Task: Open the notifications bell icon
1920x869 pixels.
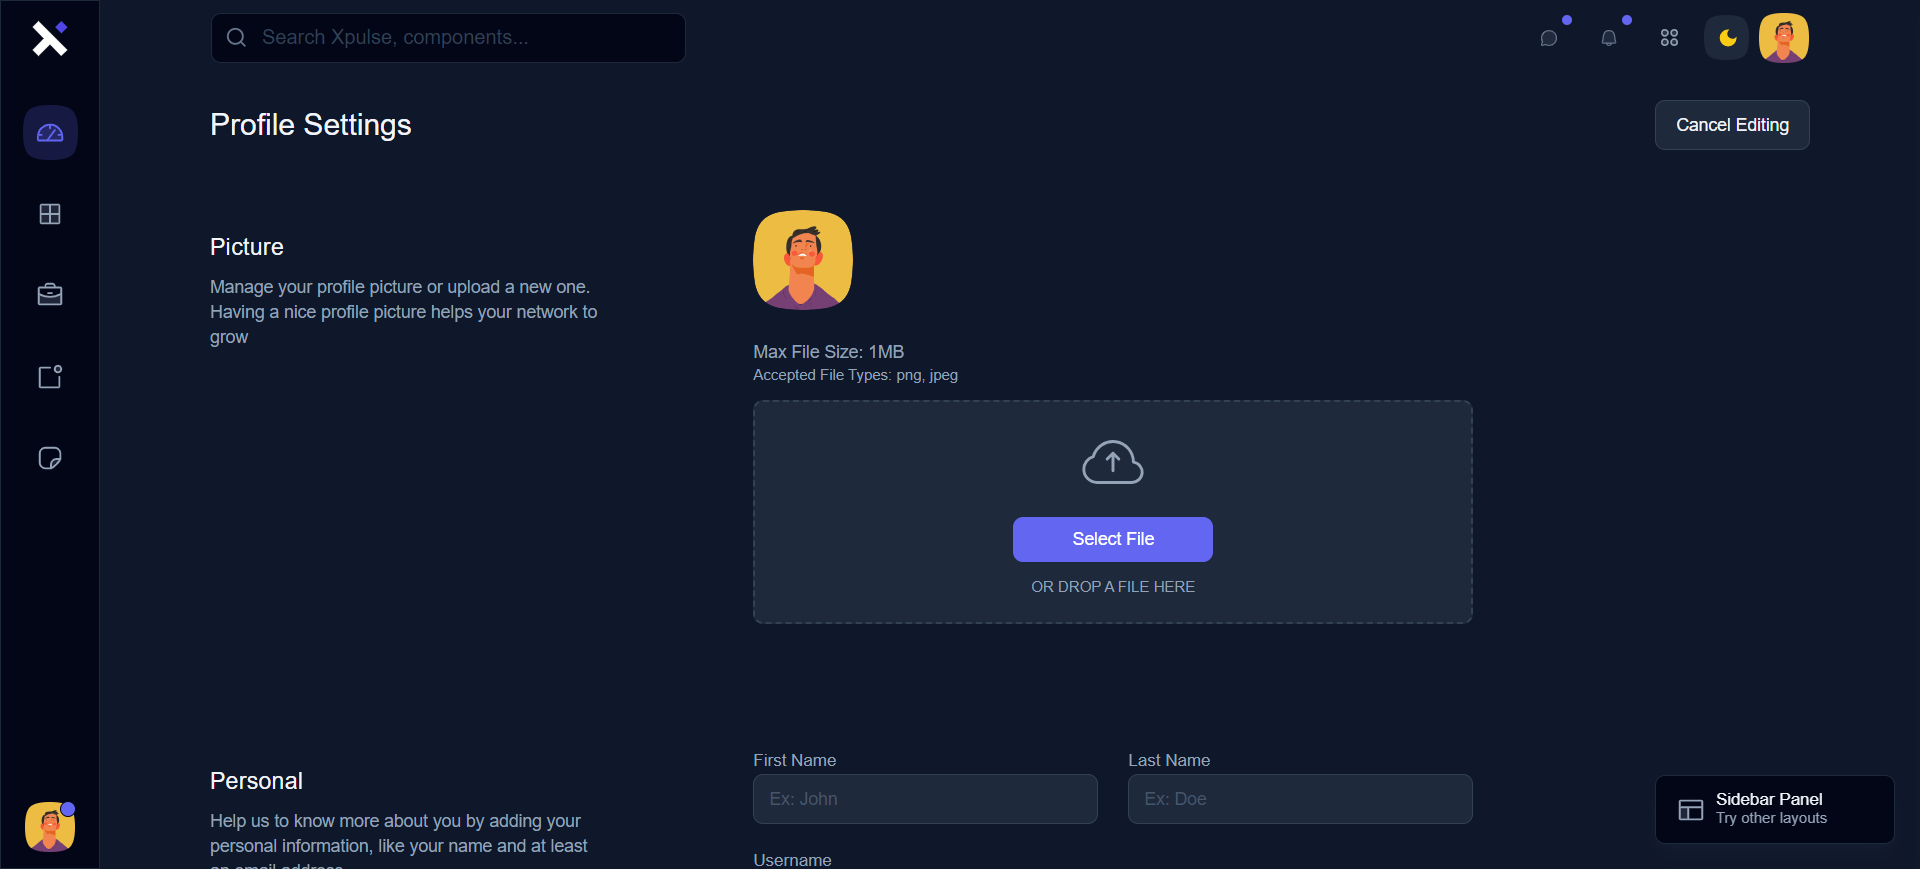Action: pyautogui.click(x=1609, y=38)
